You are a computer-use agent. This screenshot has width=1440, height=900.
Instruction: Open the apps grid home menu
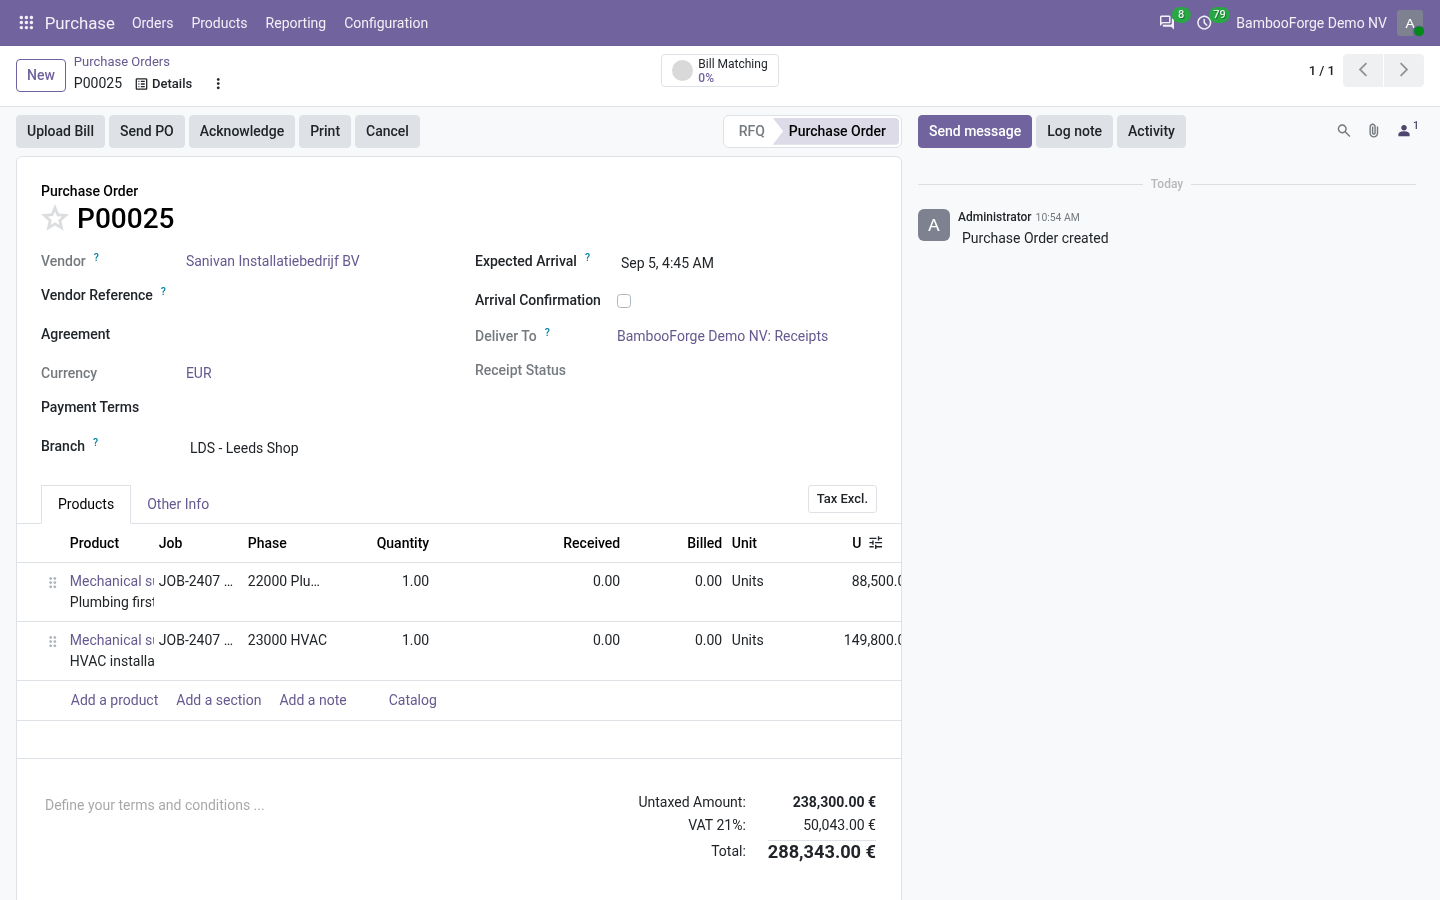27,23
